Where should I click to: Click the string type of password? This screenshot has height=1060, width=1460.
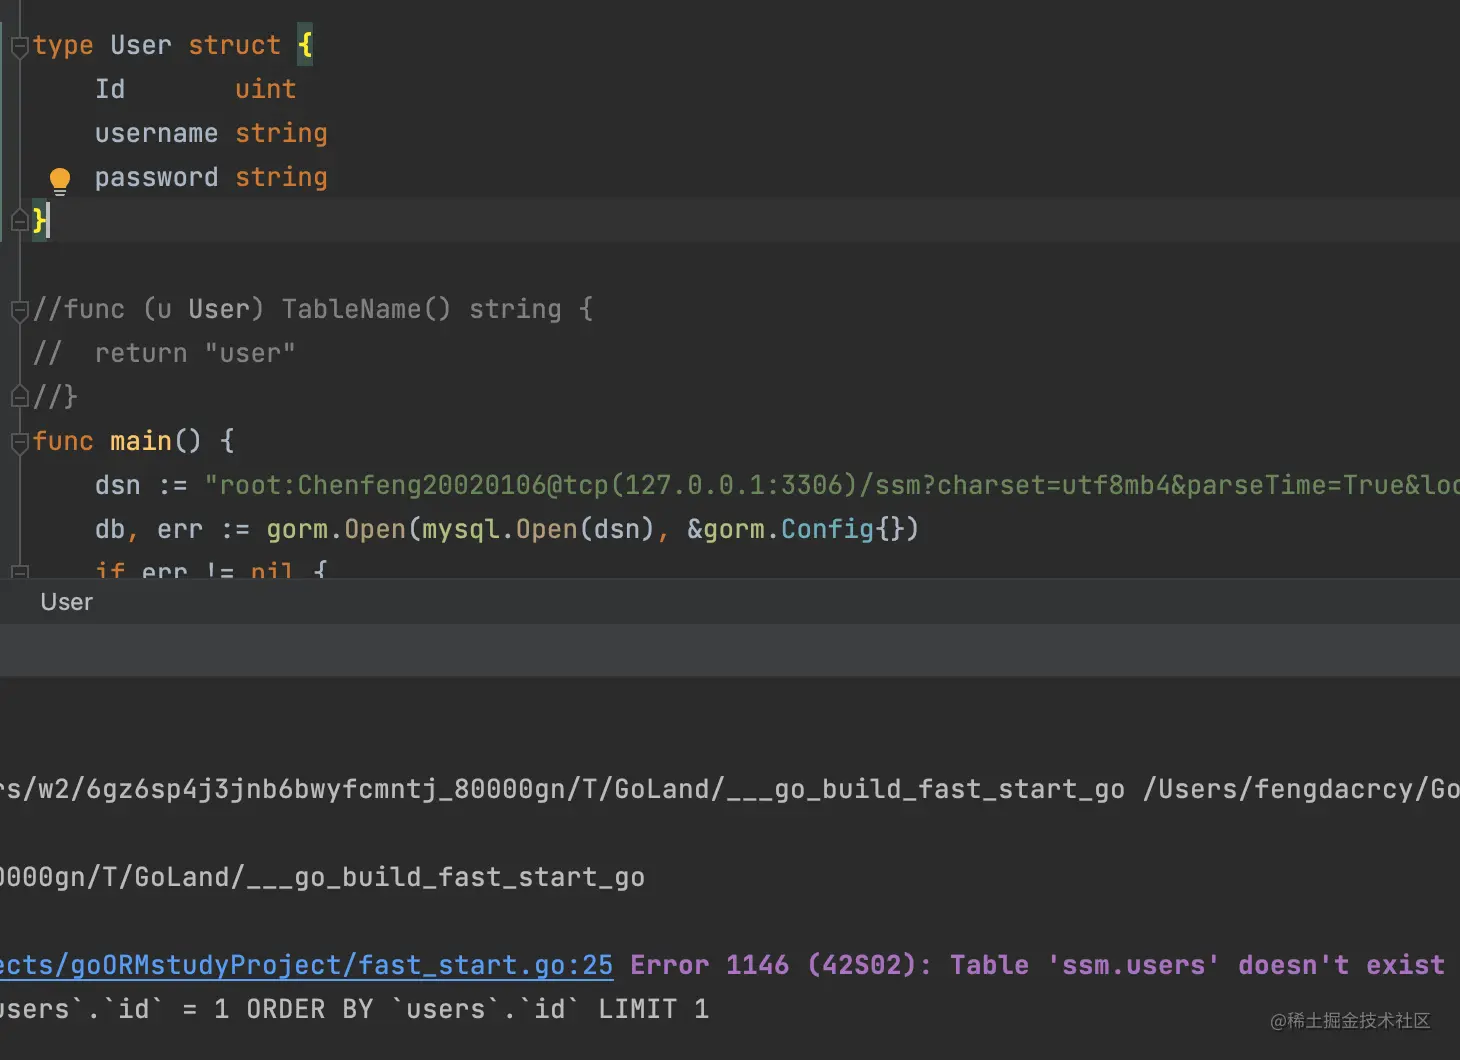281,178
